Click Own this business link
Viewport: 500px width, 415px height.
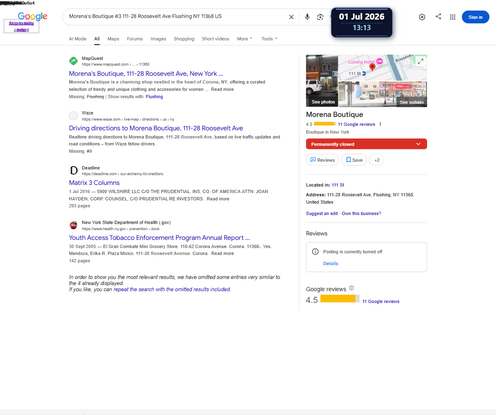tap(361, 213)
